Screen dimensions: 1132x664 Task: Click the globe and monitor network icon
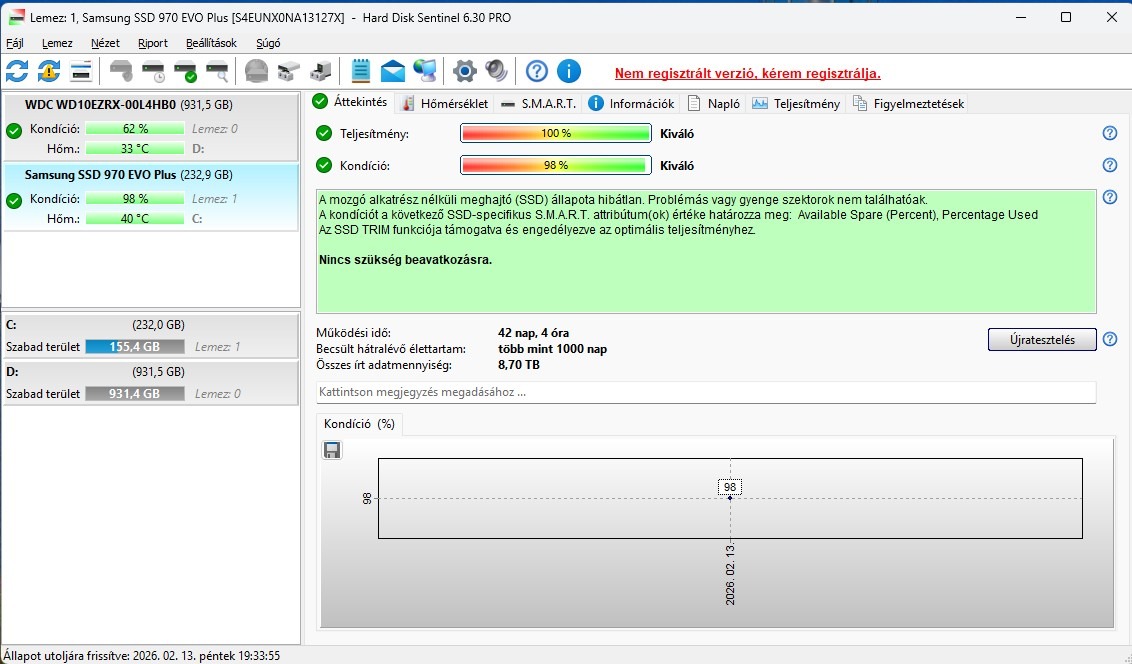click(x=425, y=71)
